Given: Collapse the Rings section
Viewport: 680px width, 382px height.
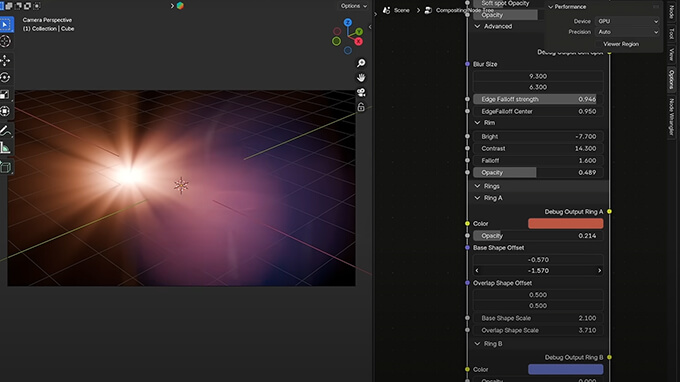Looking at the screenshot, I should coord(477,186).
